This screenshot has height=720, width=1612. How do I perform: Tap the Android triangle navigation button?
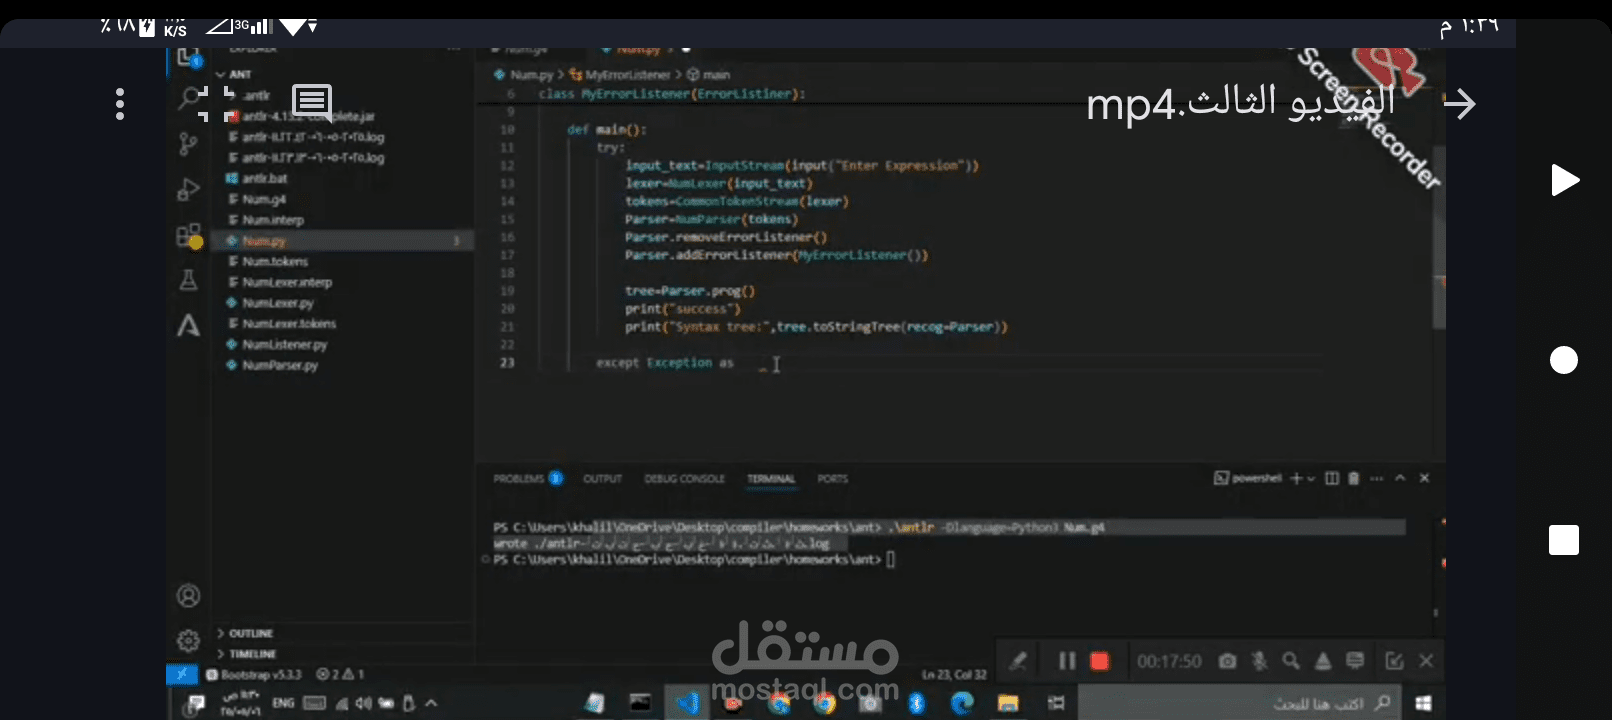point(1565,180)
